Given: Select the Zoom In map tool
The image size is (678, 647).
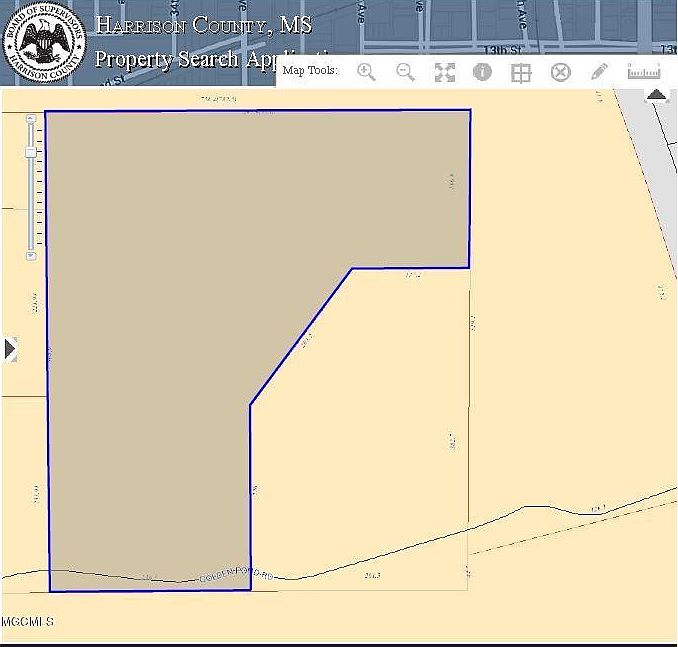Looking at the screenshot, I should (366, 72).
